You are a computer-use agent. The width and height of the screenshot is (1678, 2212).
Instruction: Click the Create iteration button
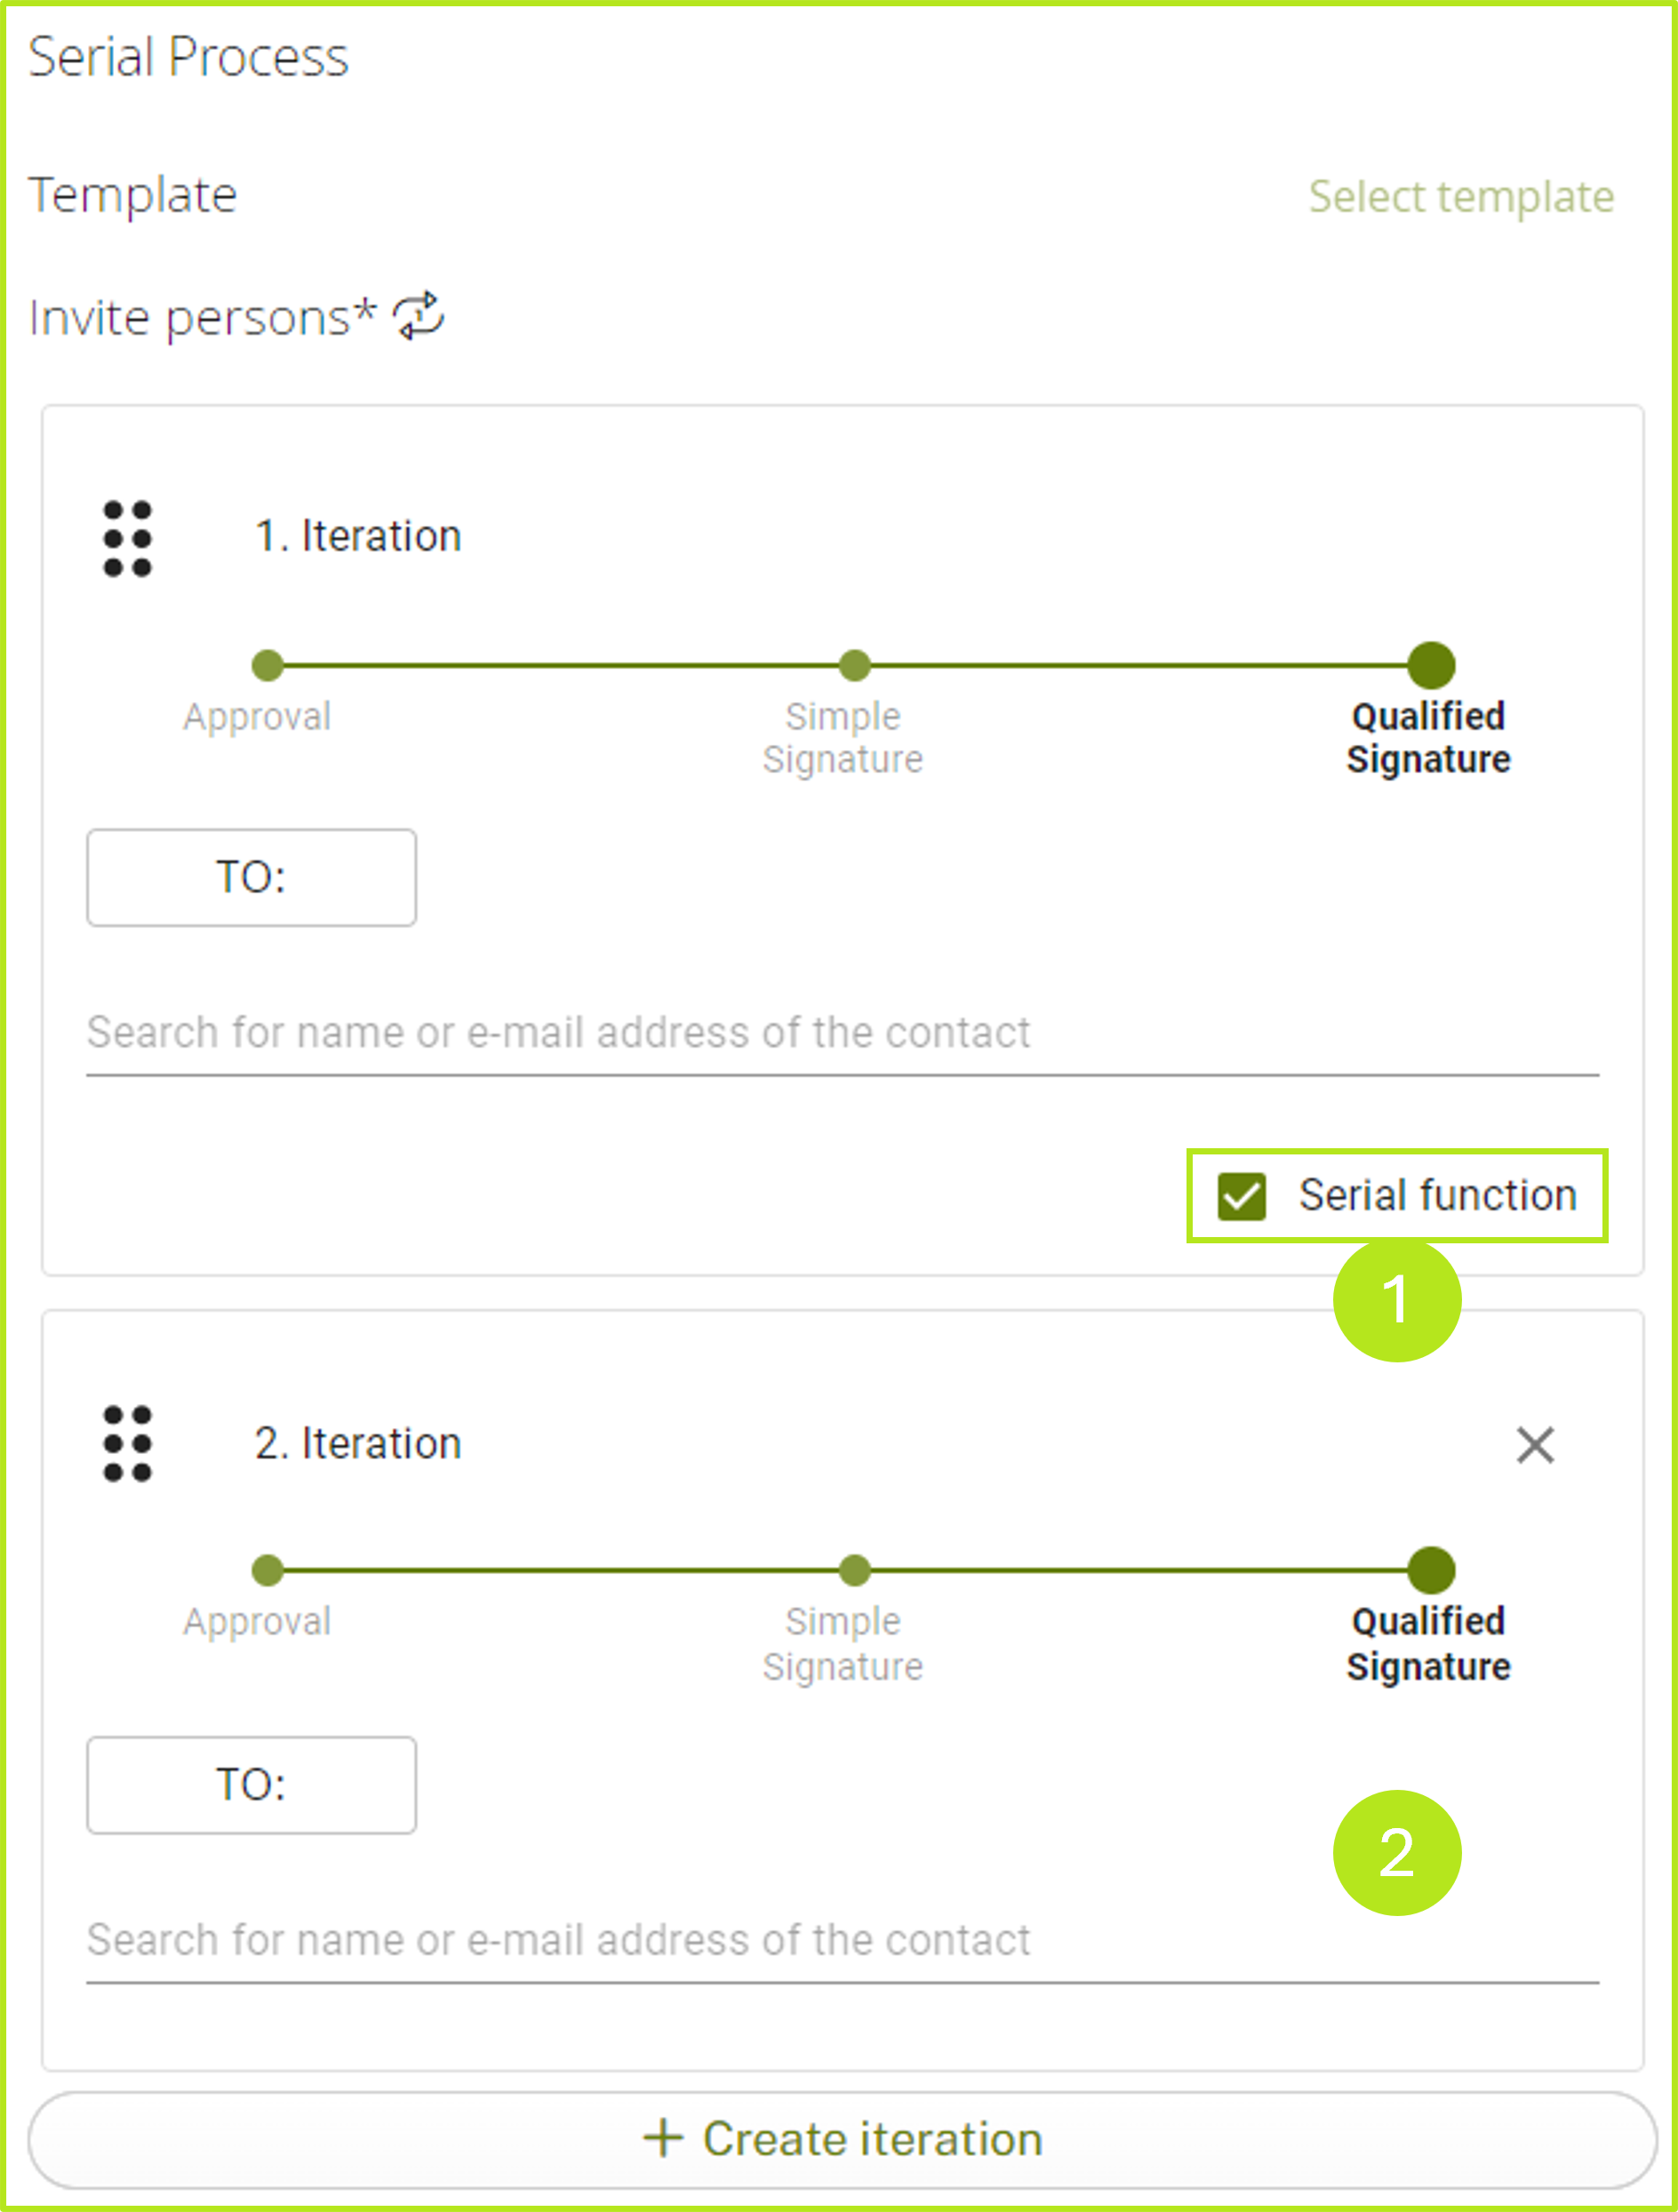click(839, 2140)
